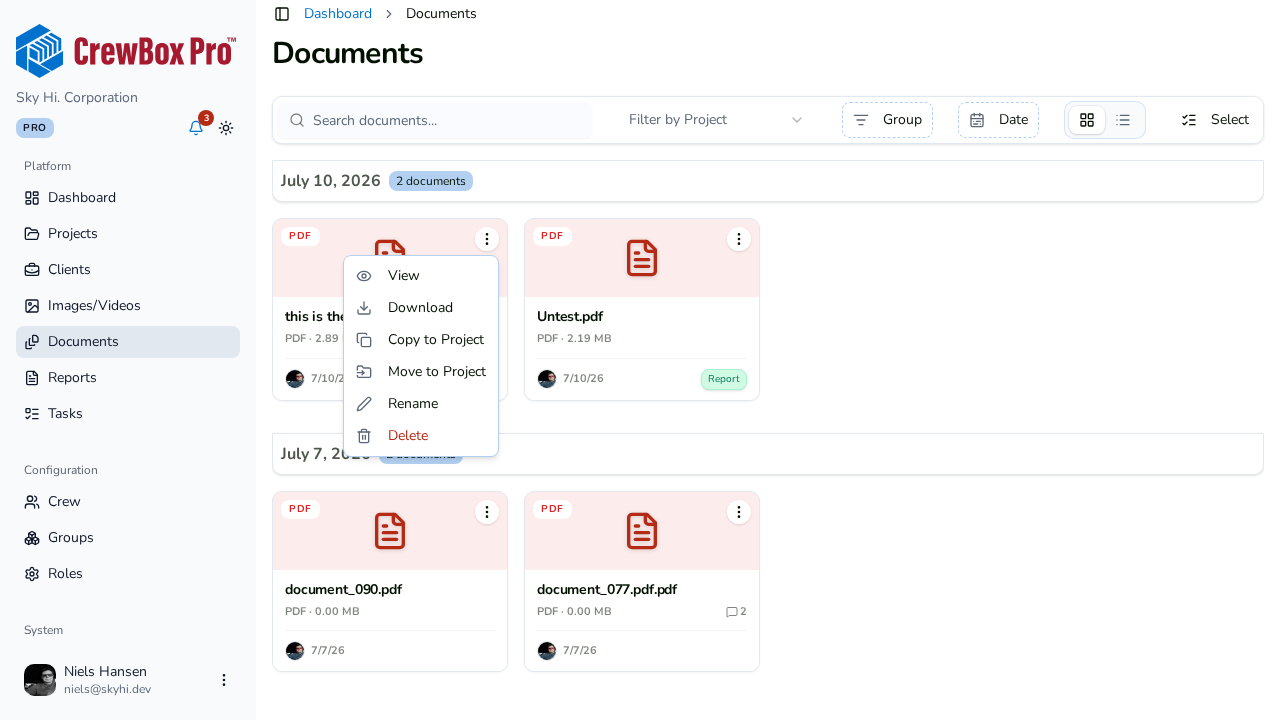Click the uploader avatar on document_090.pdf

(x=295, y=651)
